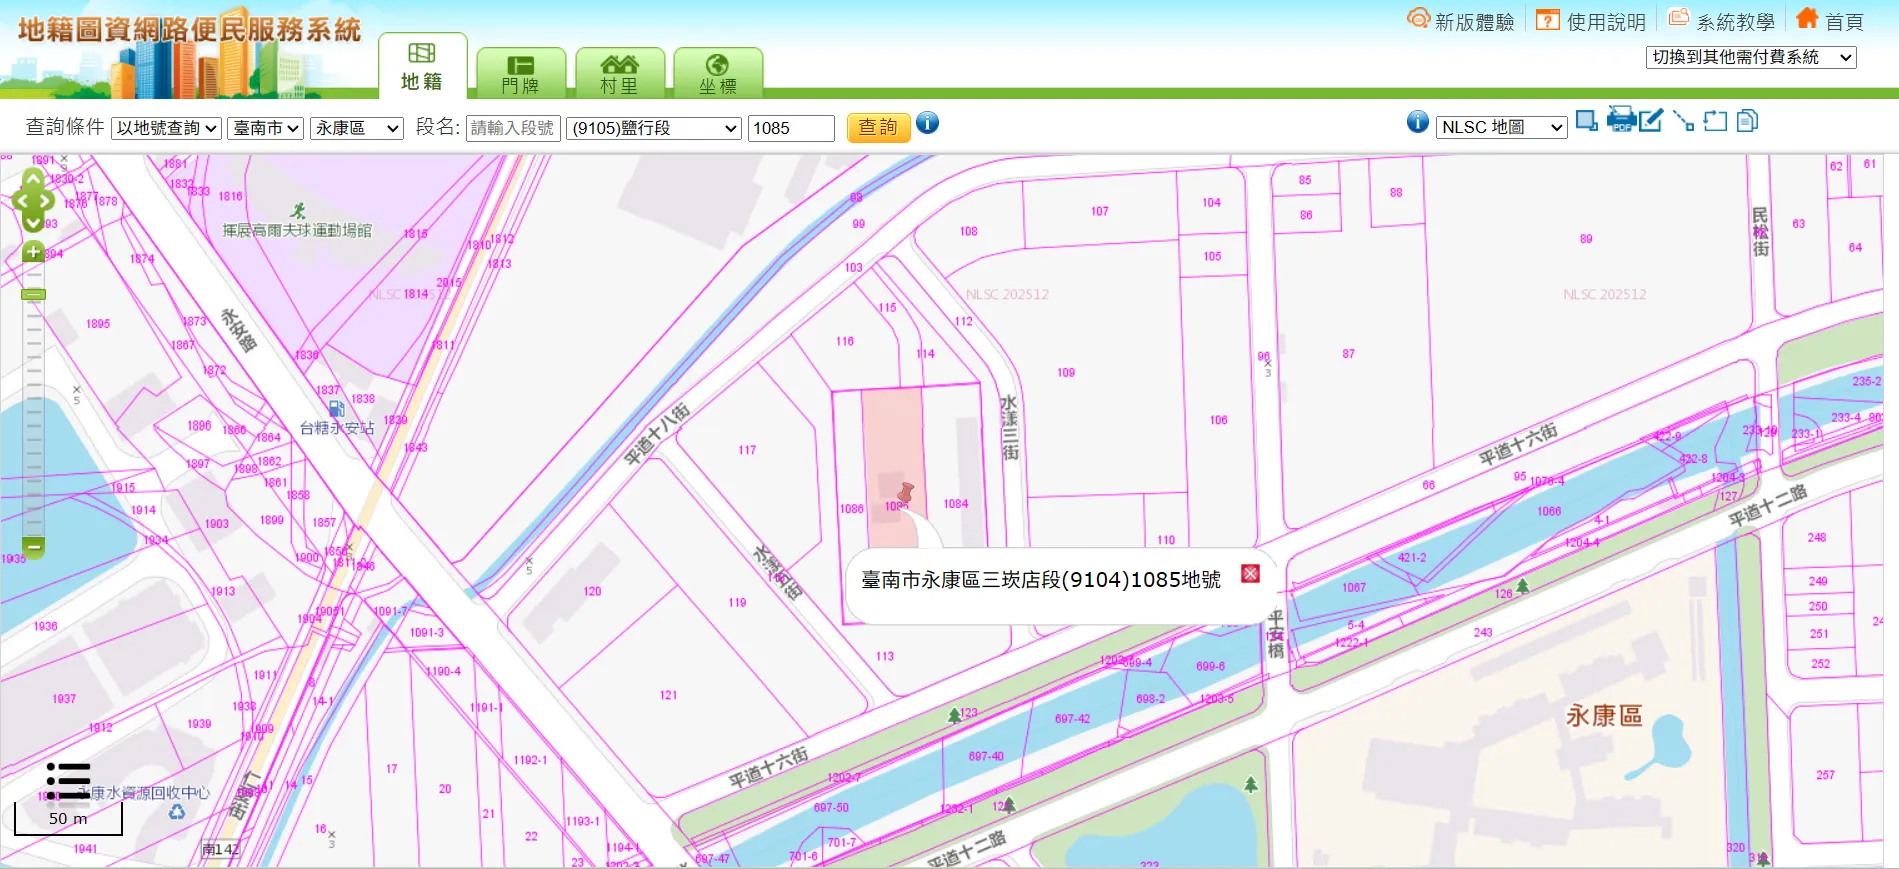Click the 永安路 road label
This screenshot has width=1899, height=869.
click(x=239, y=330)
